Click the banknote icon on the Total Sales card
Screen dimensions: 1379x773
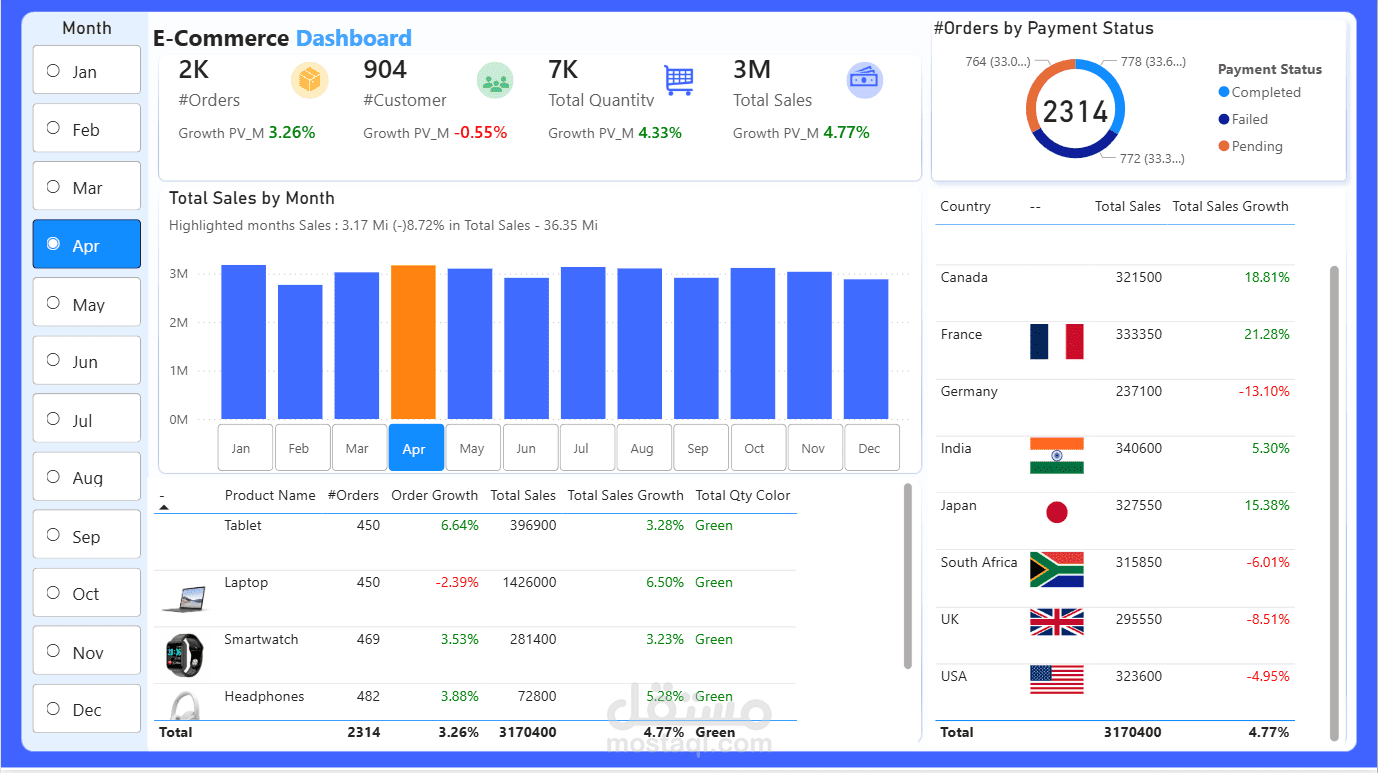(x=865, y=80)
